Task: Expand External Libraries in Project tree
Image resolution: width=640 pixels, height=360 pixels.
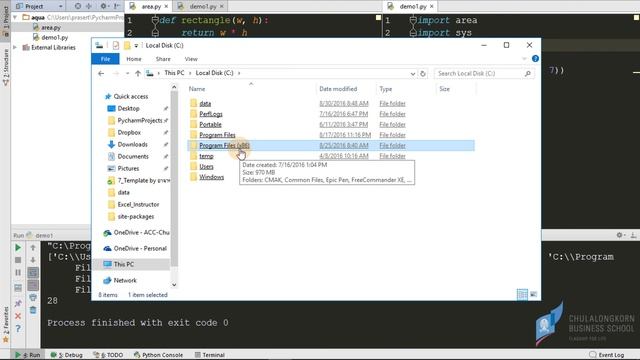Action: tap(15, 47)
